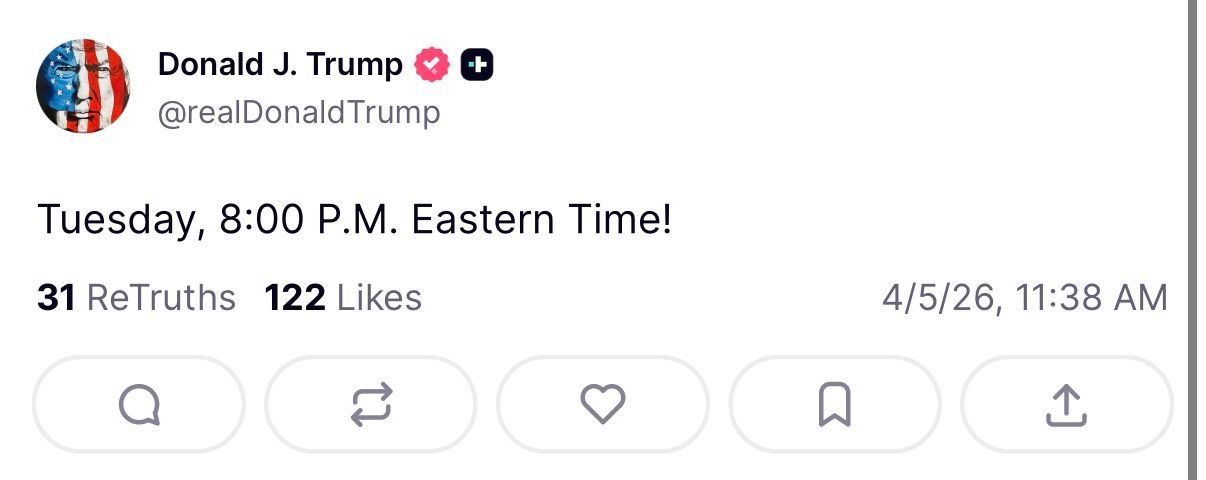Click the red verified checkmark badge

tap(432, 66)
